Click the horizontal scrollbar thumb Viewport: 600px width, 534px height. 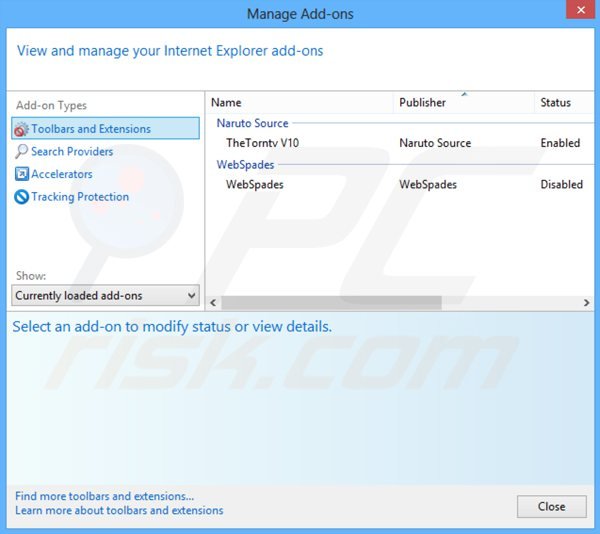pos(331,303)
